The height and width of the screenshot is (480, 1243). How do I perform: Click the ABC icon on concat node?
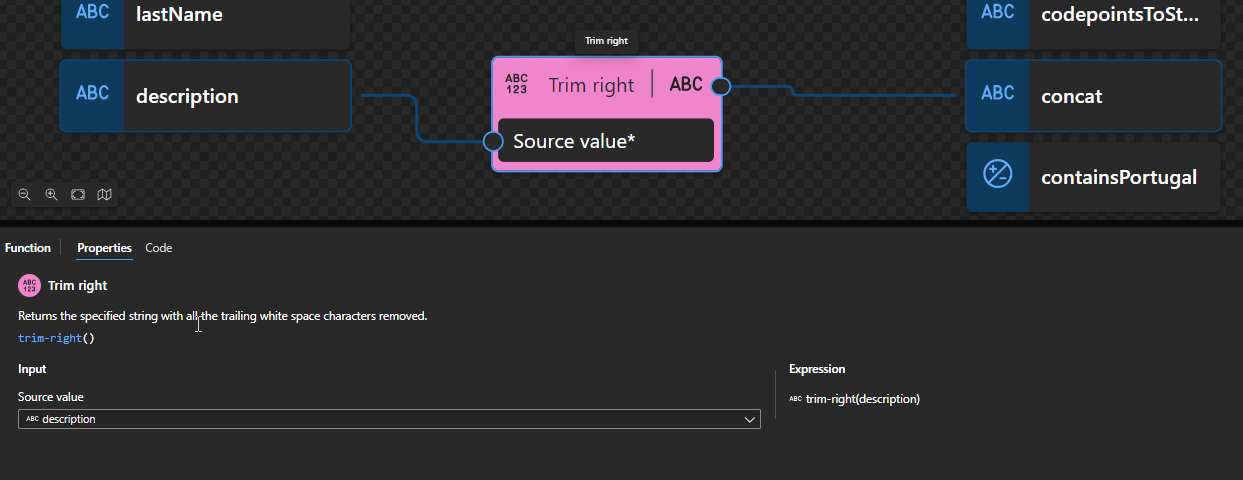point(997,94)
